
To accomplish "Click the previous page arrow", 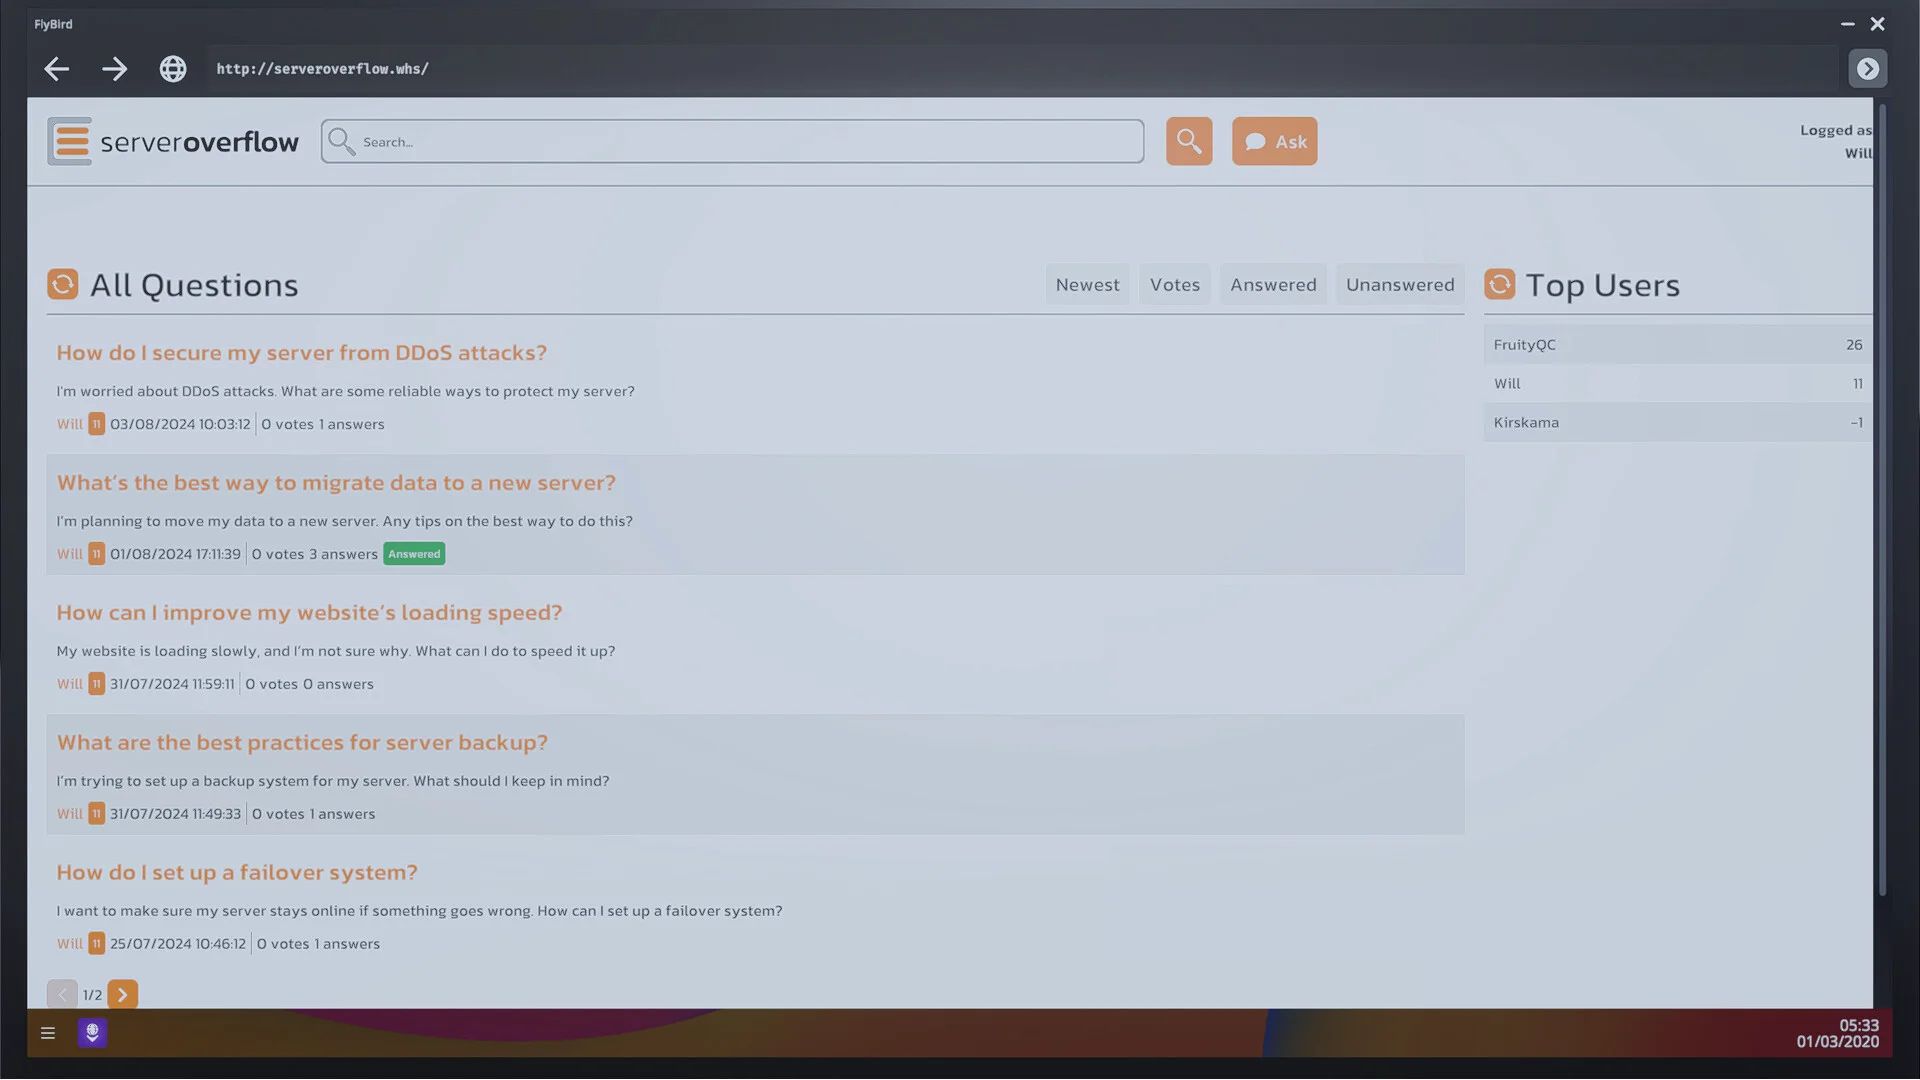I will (x=62, y=994).
